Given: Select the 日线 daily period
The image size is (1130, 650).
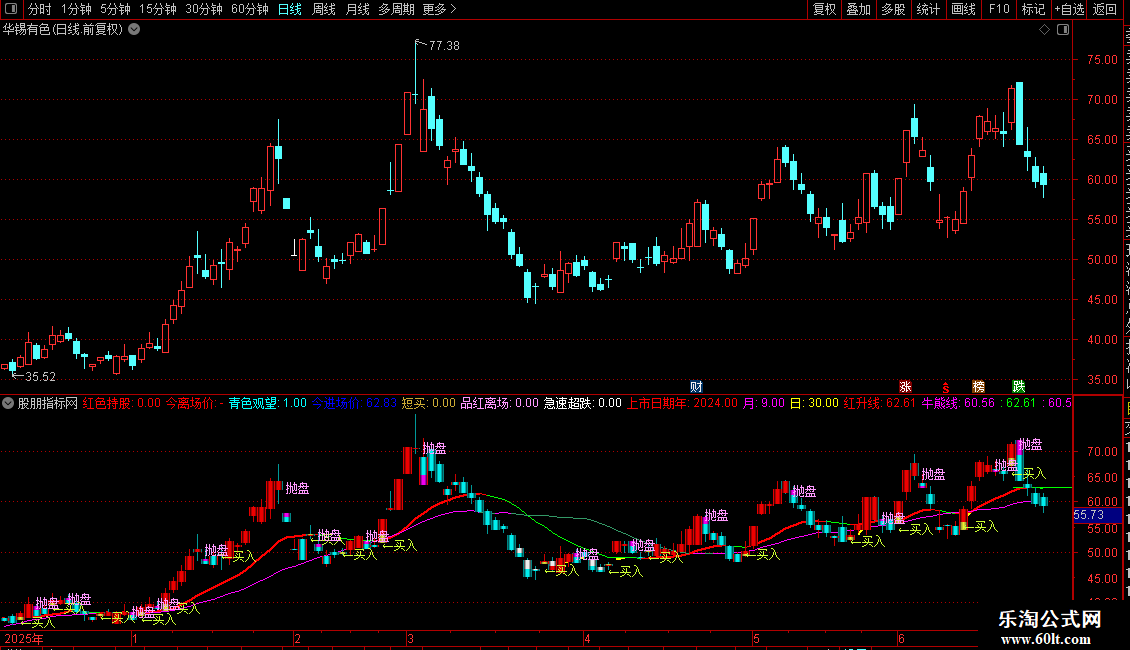Looking at the screenshot, I should tap(290, 9).
